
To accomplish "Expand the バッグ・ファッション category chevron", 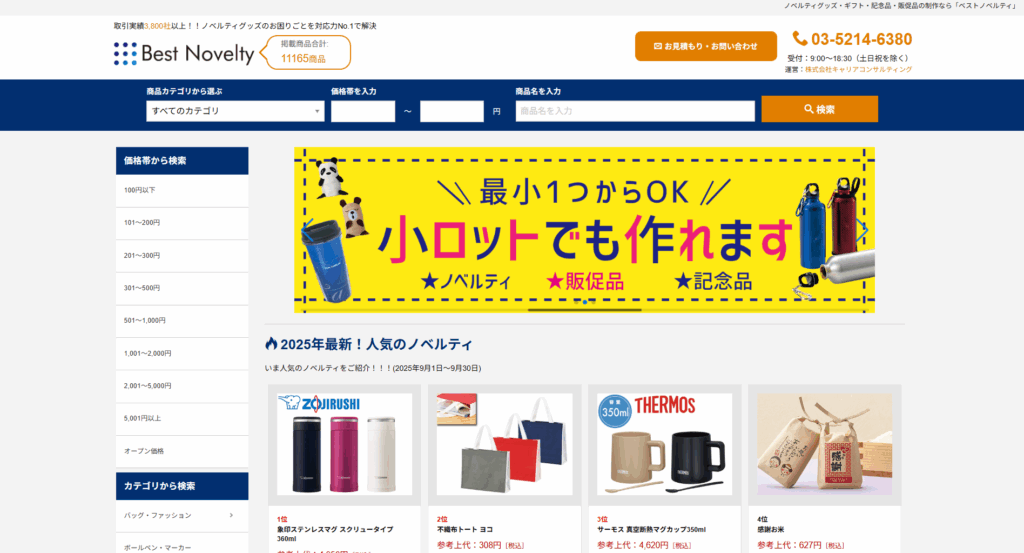I will click(231, 515).
